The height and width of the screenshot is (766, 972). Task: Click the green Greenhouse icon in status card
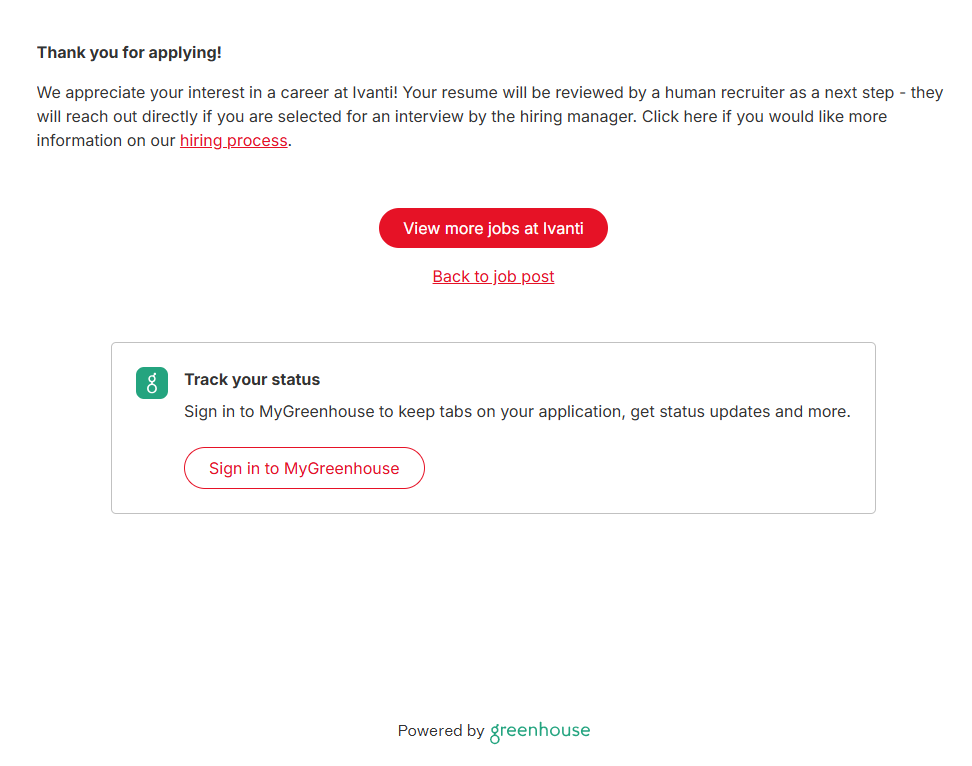tap(151, 383)
